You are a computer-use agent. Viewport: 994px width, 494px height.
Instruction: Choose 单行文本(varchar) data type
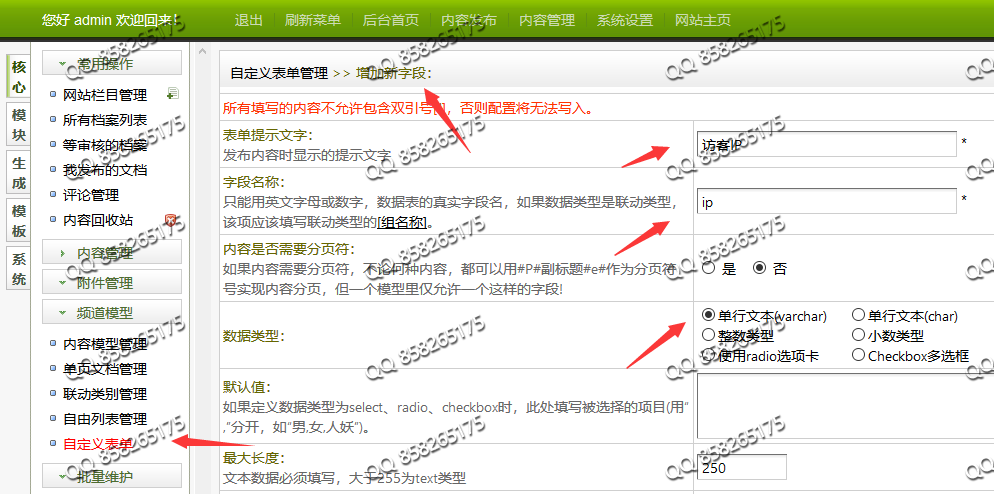(709, 315)
